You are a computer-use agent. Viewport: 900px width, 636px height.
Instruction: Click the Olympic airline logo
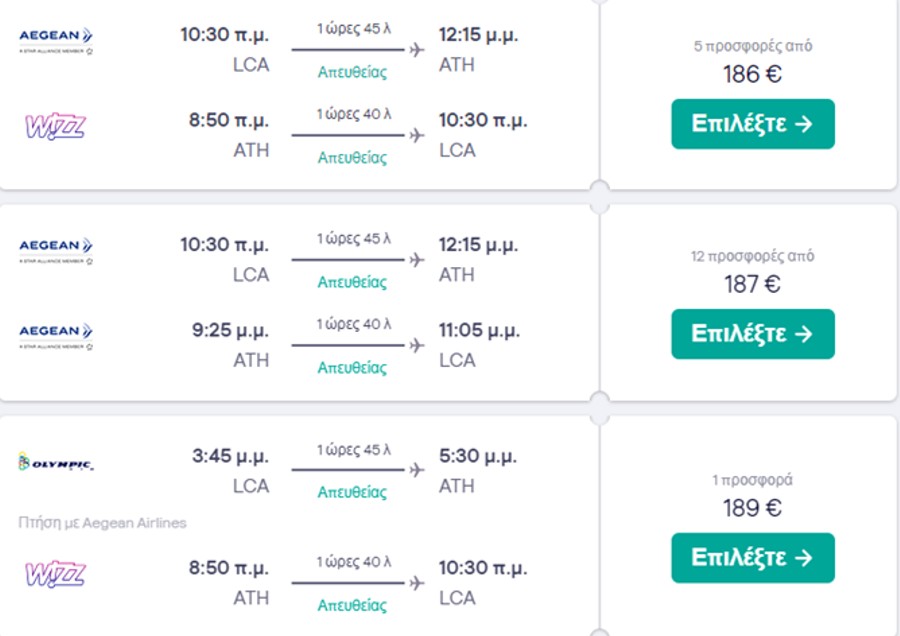tap(56, 462)
